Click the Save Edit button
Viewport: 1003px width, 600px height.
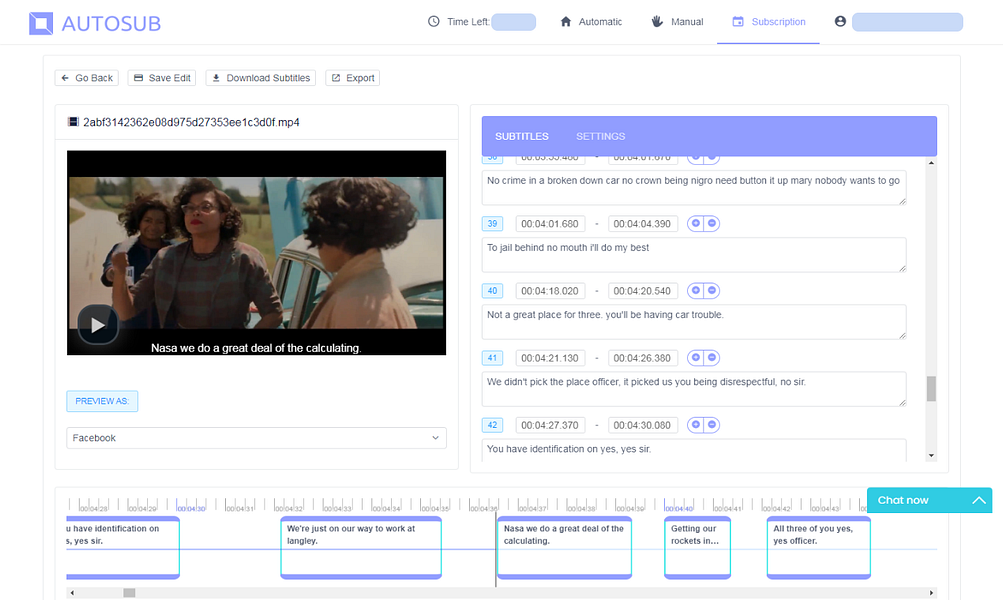(x=161, y=77)
